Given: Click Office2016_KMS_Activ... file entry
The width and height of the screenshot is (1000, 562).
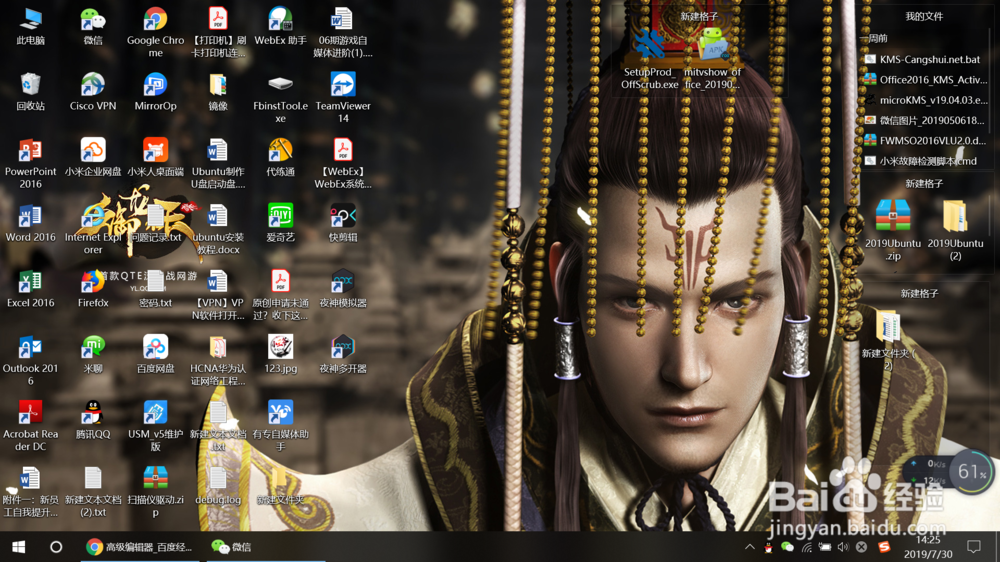Looking at the screenshot, I should point(924,80).
